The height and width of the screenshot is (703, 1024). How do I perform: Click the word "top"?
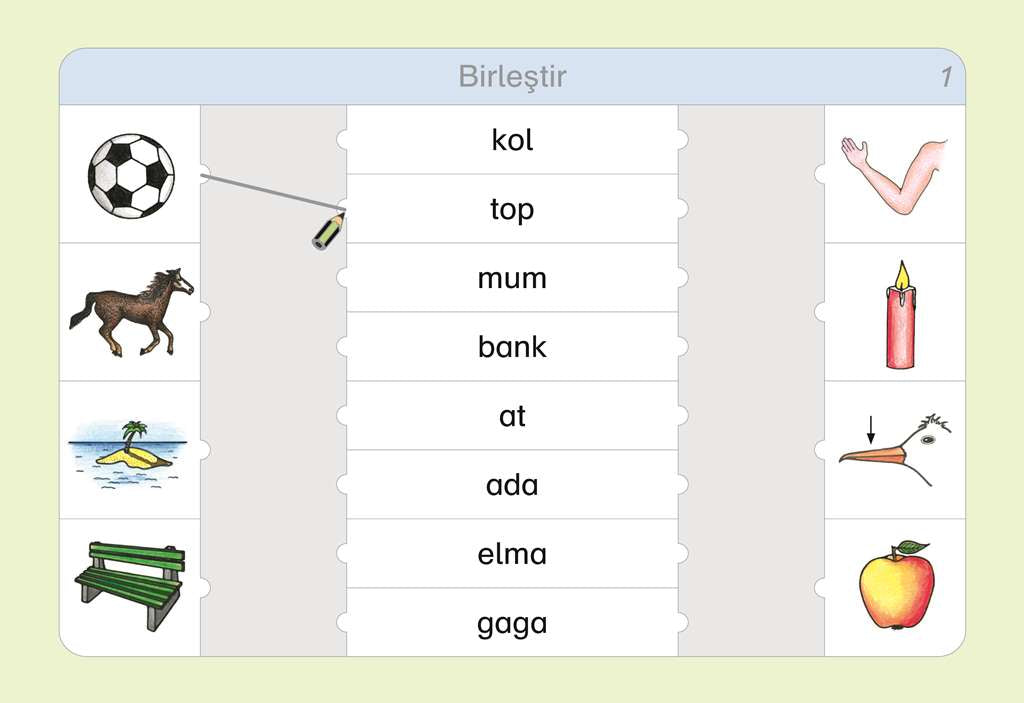point(512,209)
